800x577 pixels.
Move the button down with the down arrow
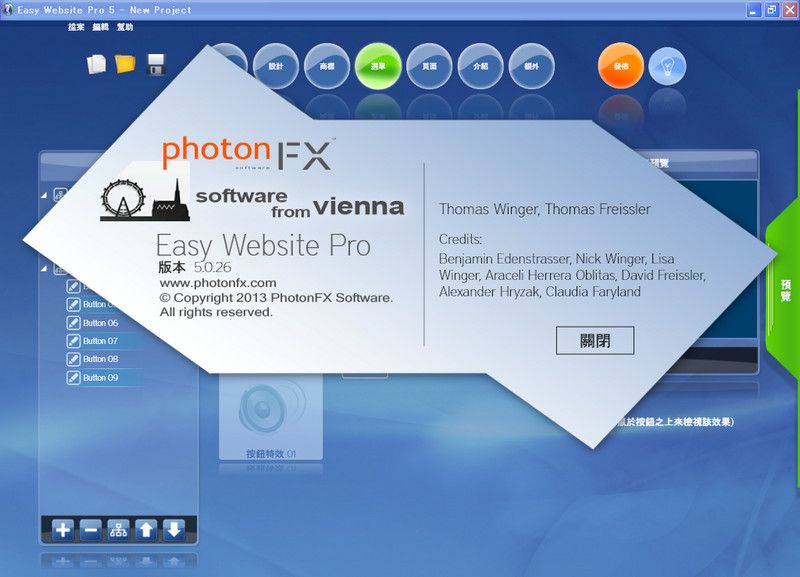point(174,531)
